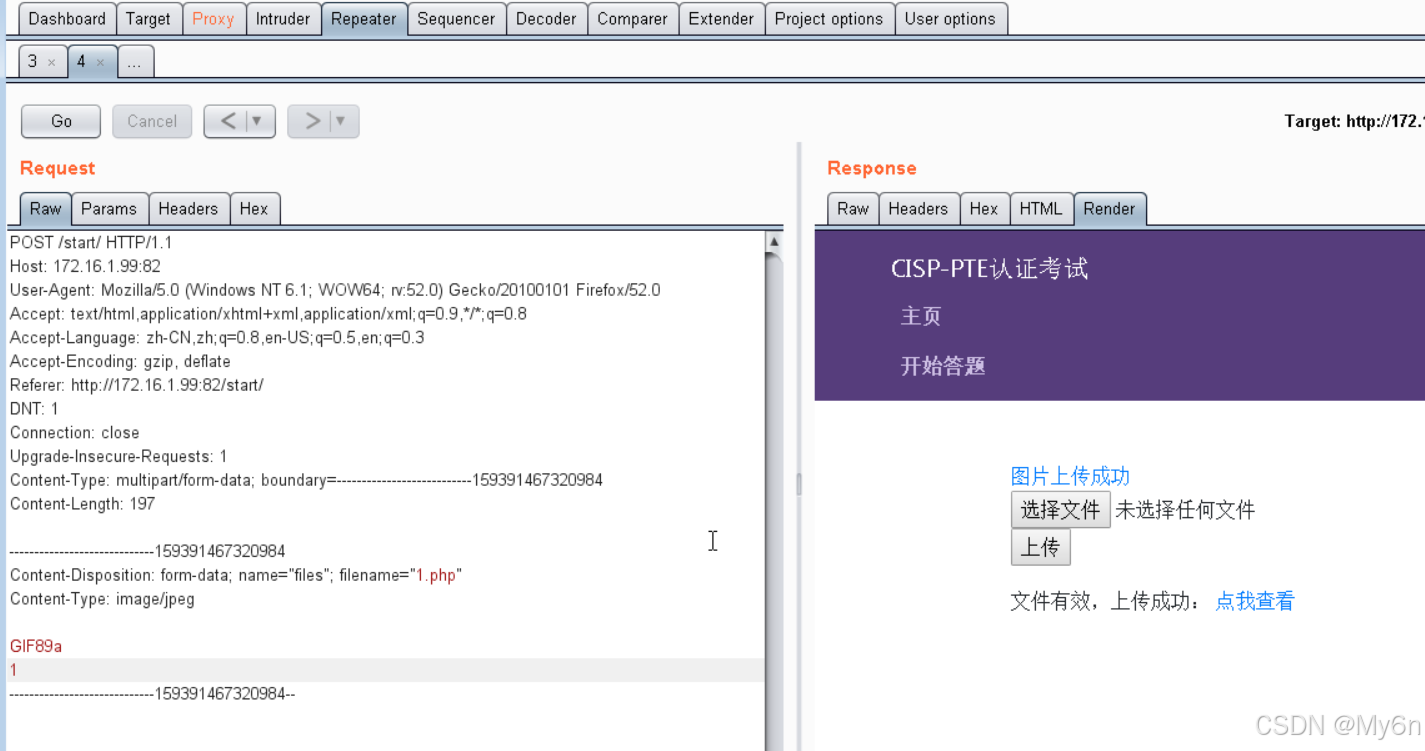Switch to the Response Hex tab
The height and width of the screenshot is (751, 1425).
(984, 209)
